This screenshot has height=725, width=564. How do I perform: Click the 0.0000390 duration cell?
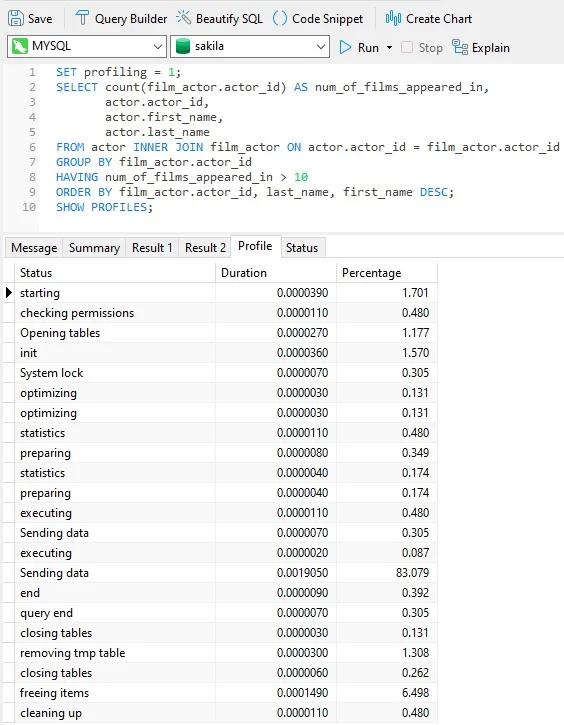276,293
